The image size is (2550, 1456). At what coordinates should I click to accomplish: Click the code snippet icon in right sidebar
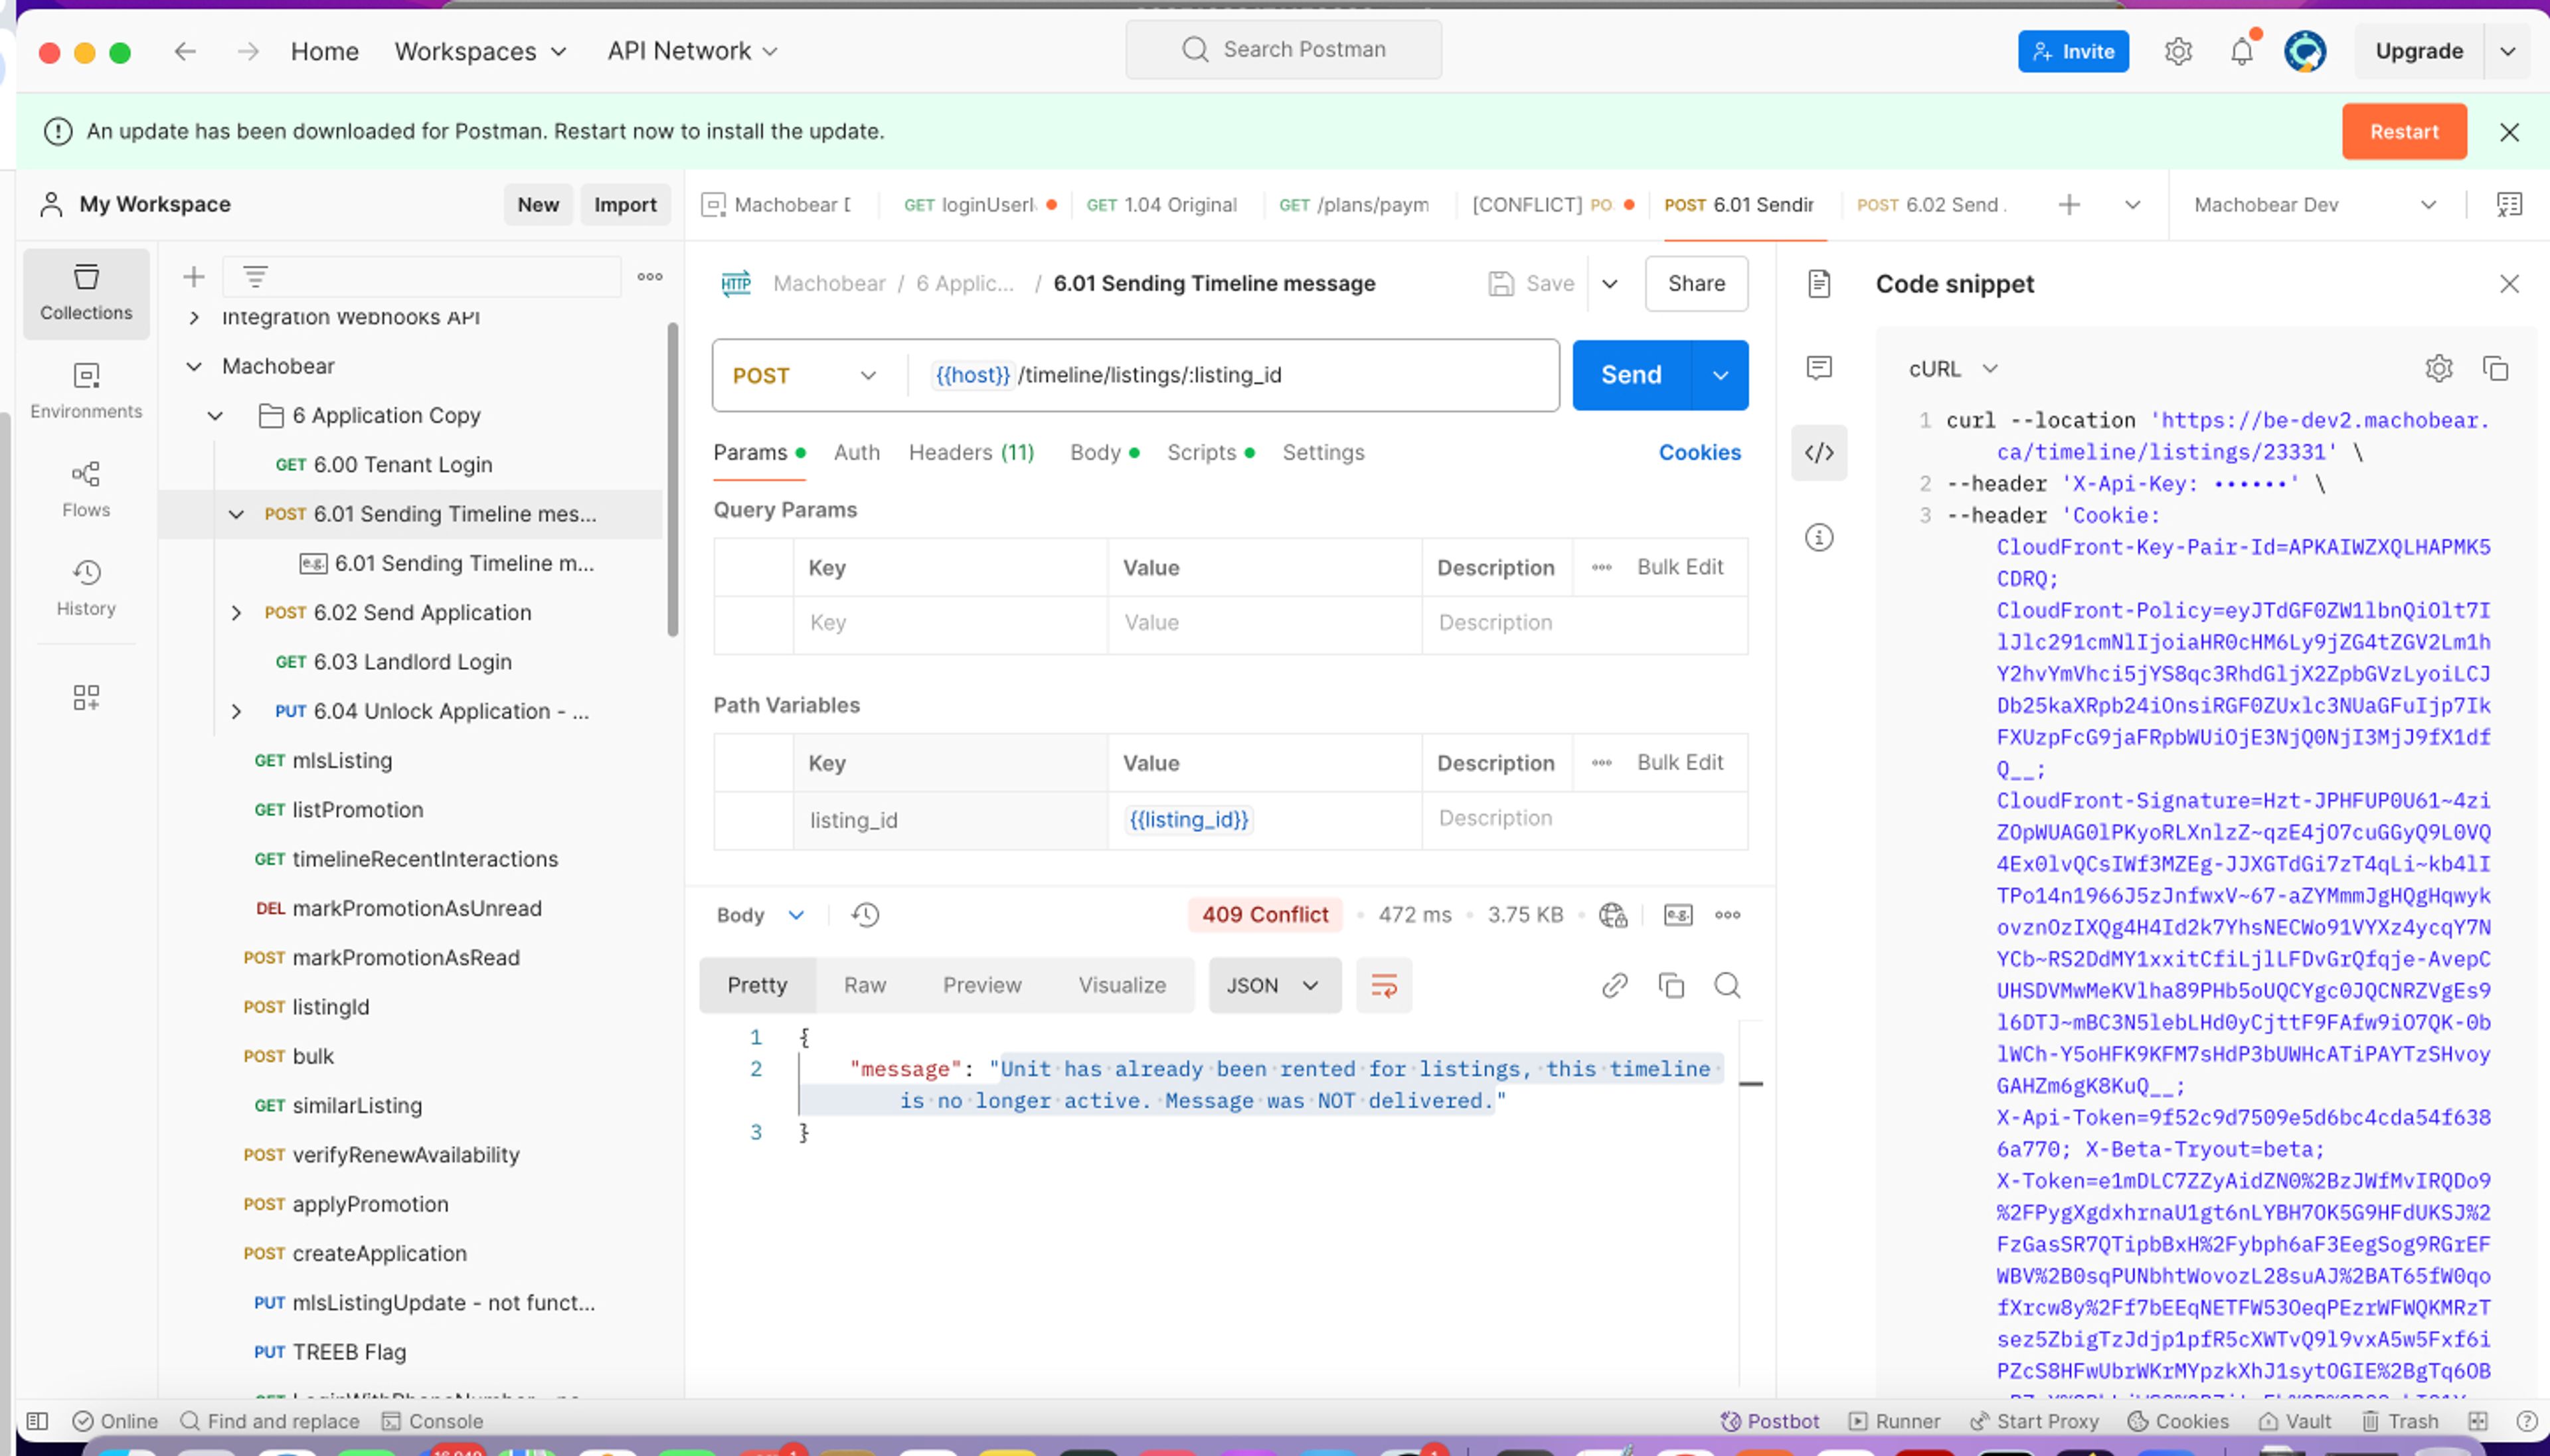[x=1818, y=453]
